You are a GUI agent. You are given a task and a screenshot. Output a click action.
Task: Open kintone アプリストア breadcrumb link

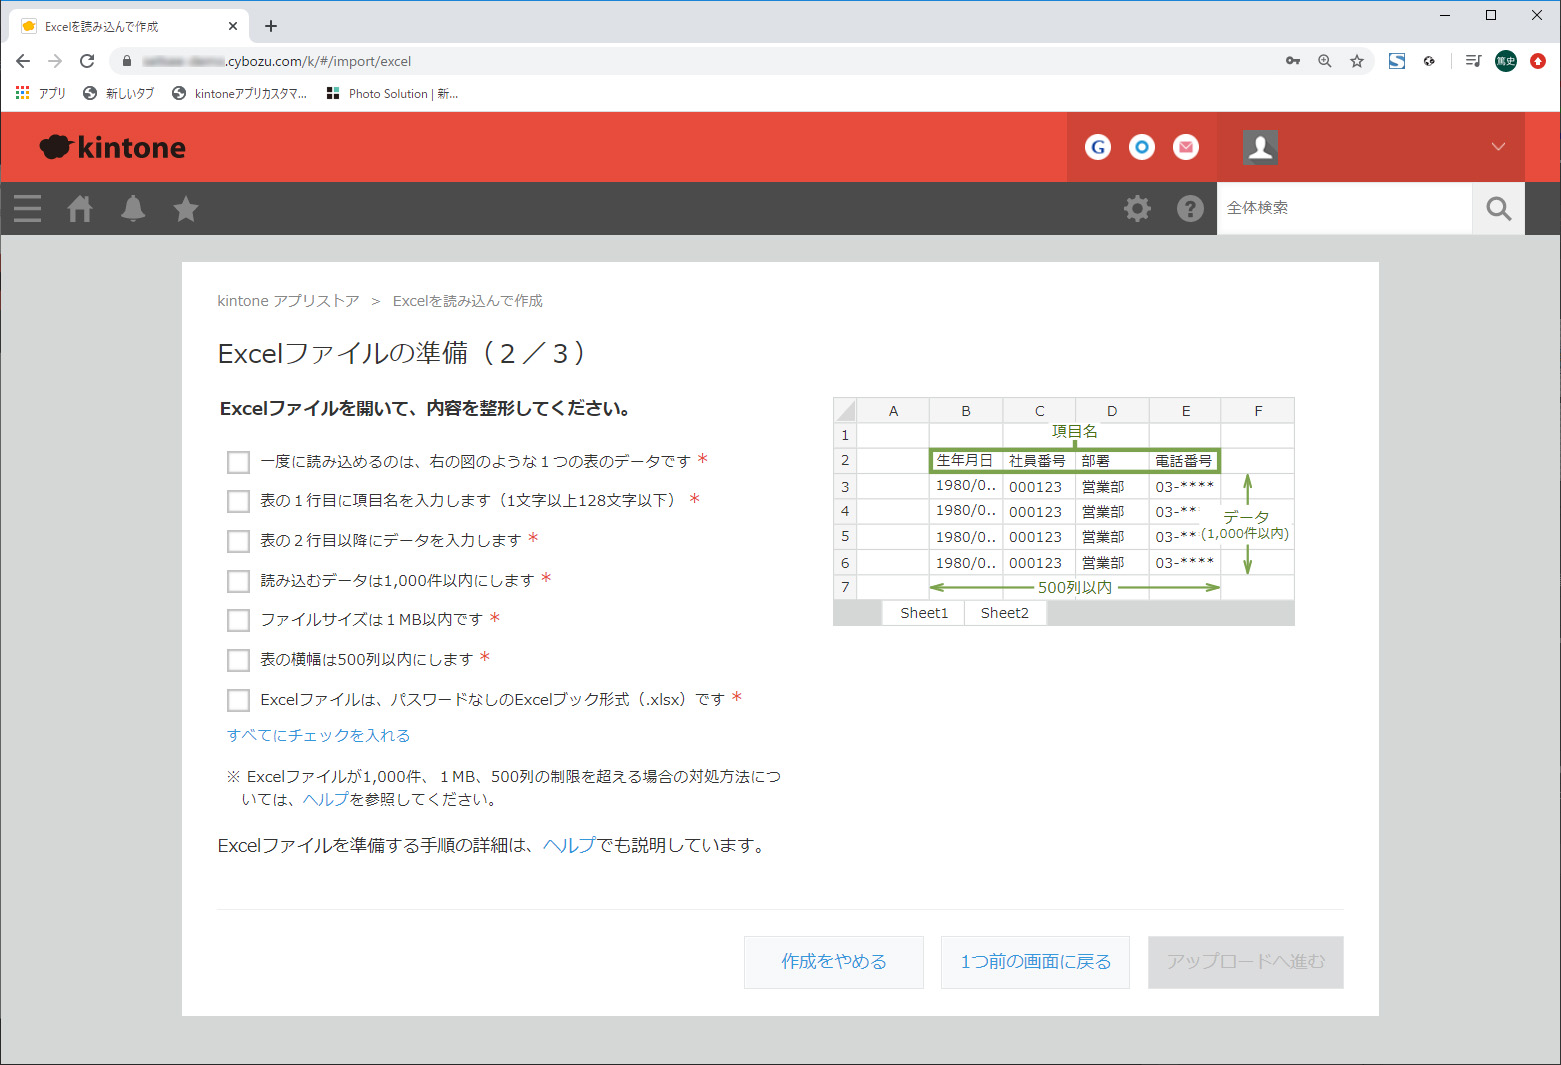click(x=288, y=301)
